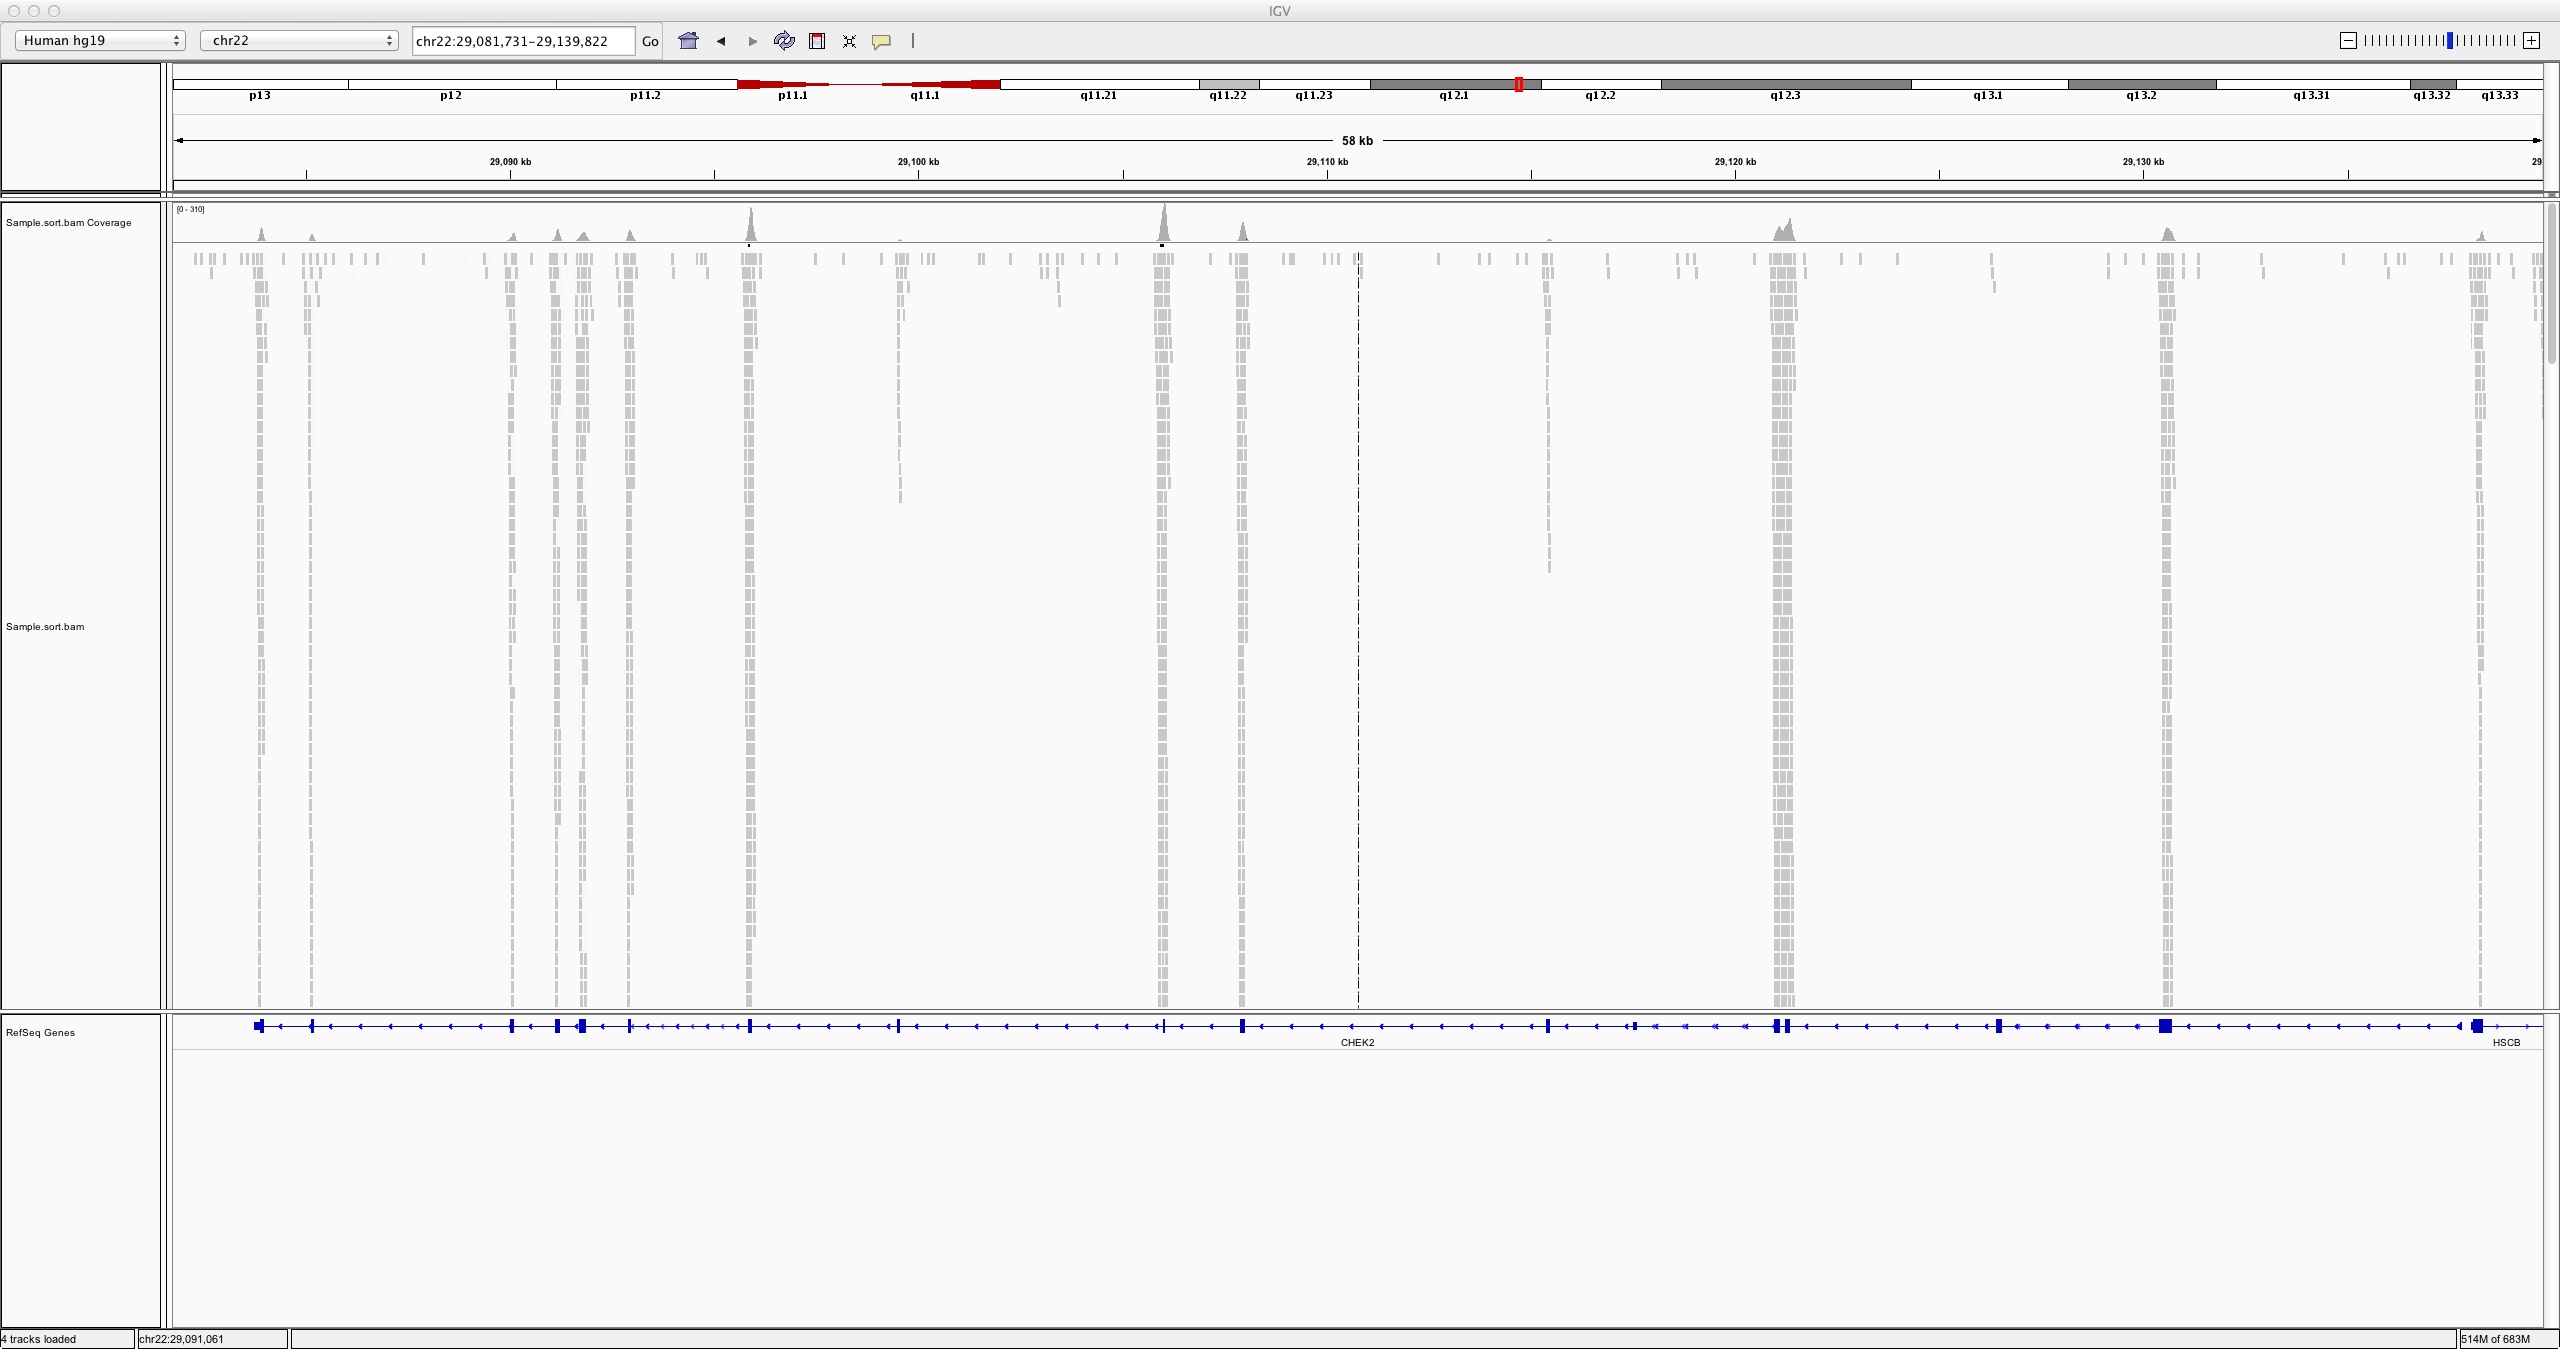Zoom out with the minus icon
Screen dimensions: 2560x1349
coord(2348,41)
